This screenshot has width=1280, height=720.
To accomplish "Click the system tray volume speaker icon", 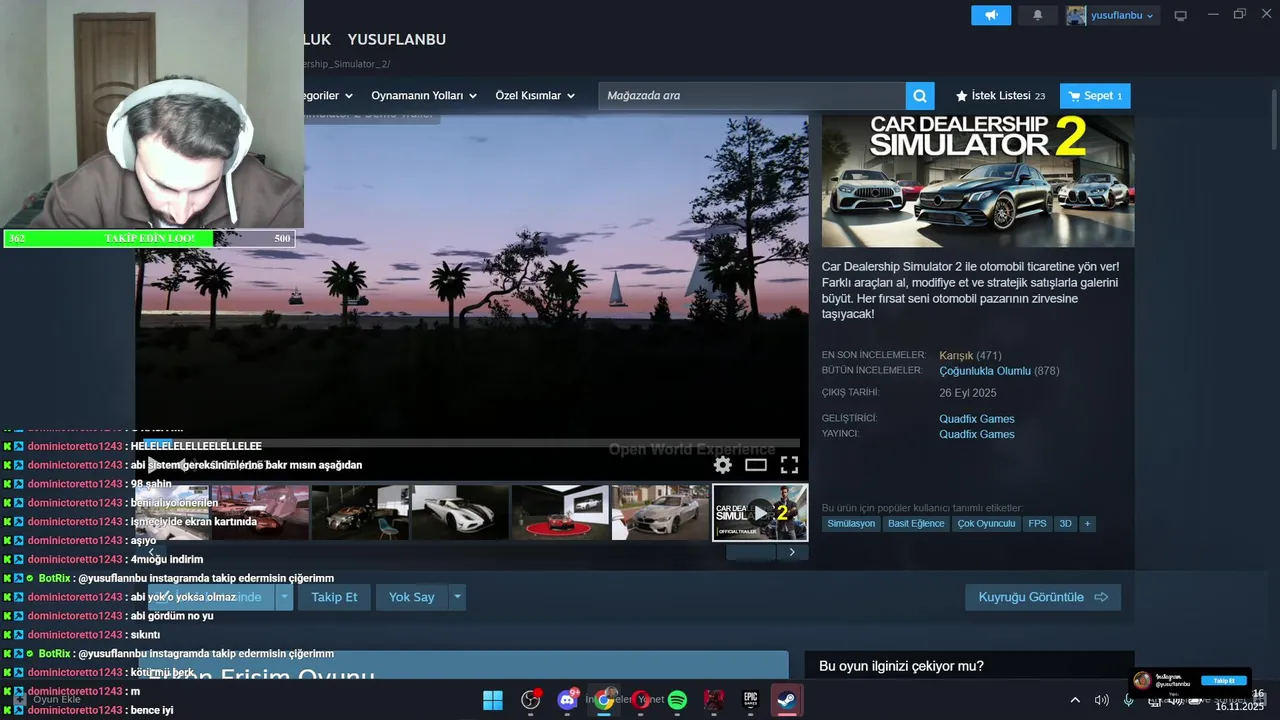I will pyautogui.click(x=1101, y=700).
